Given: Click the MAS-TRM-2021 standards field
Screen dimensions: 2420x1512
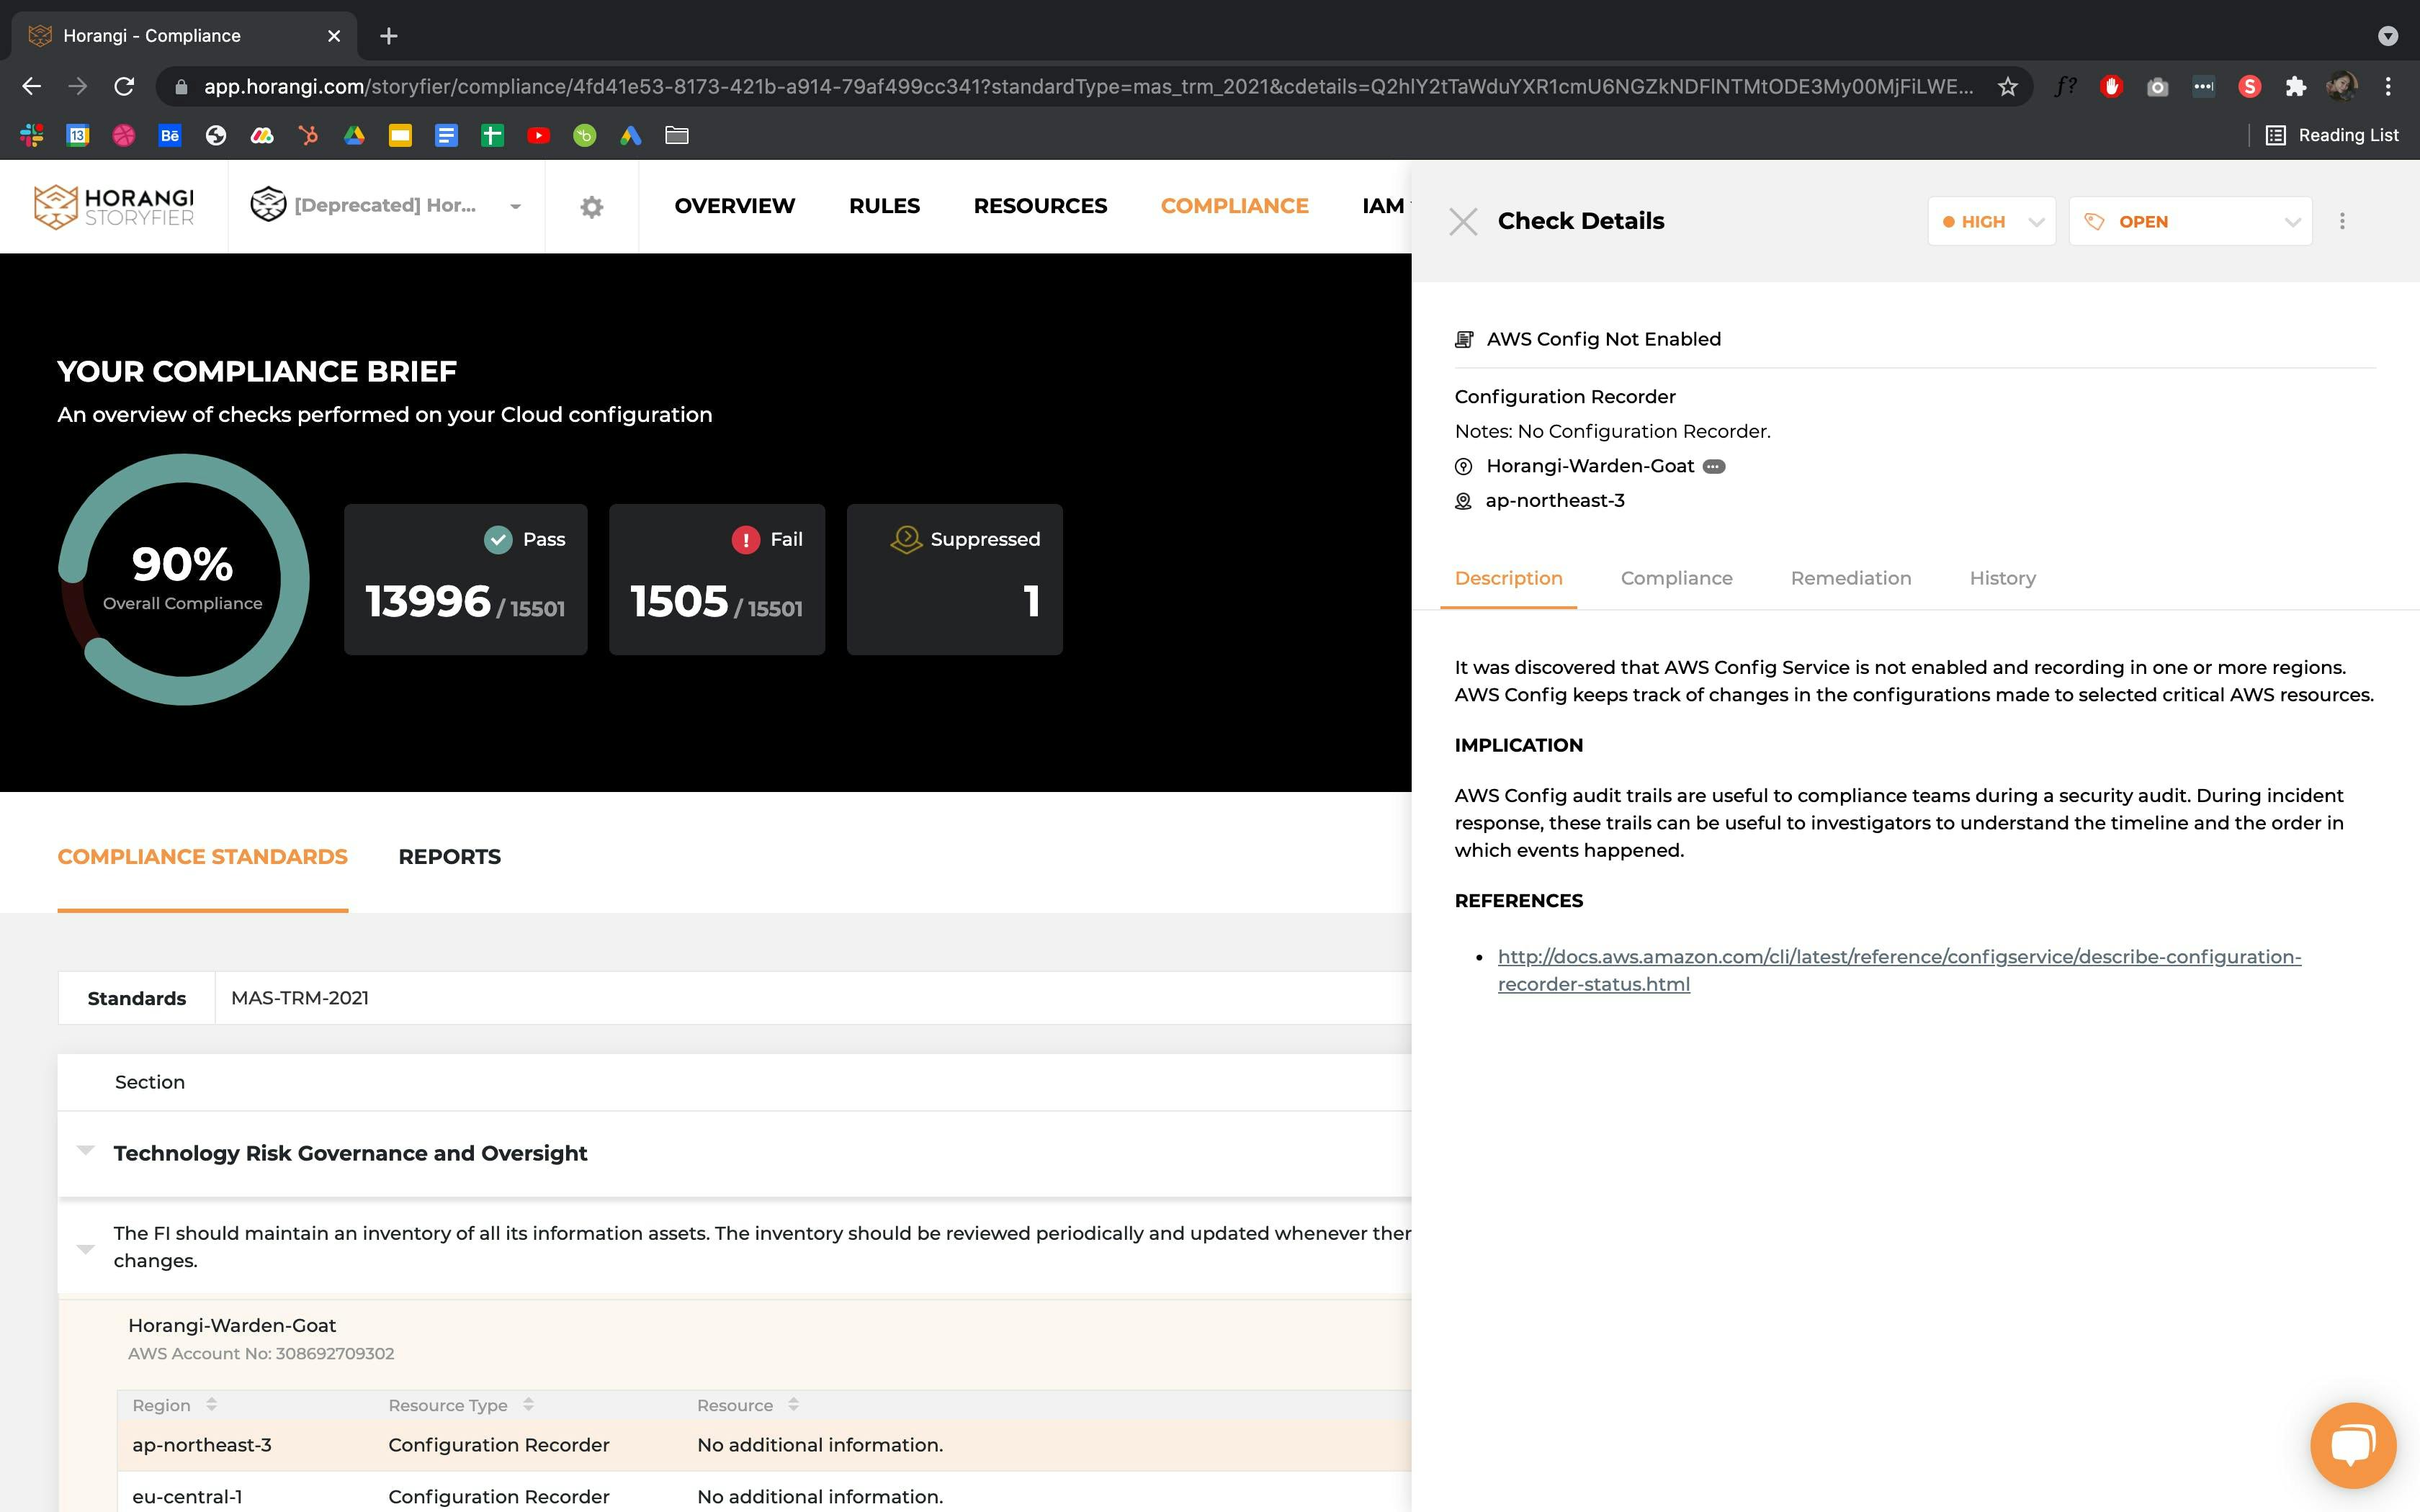Looking at the screenshot, I should click(x=812, y=998).
